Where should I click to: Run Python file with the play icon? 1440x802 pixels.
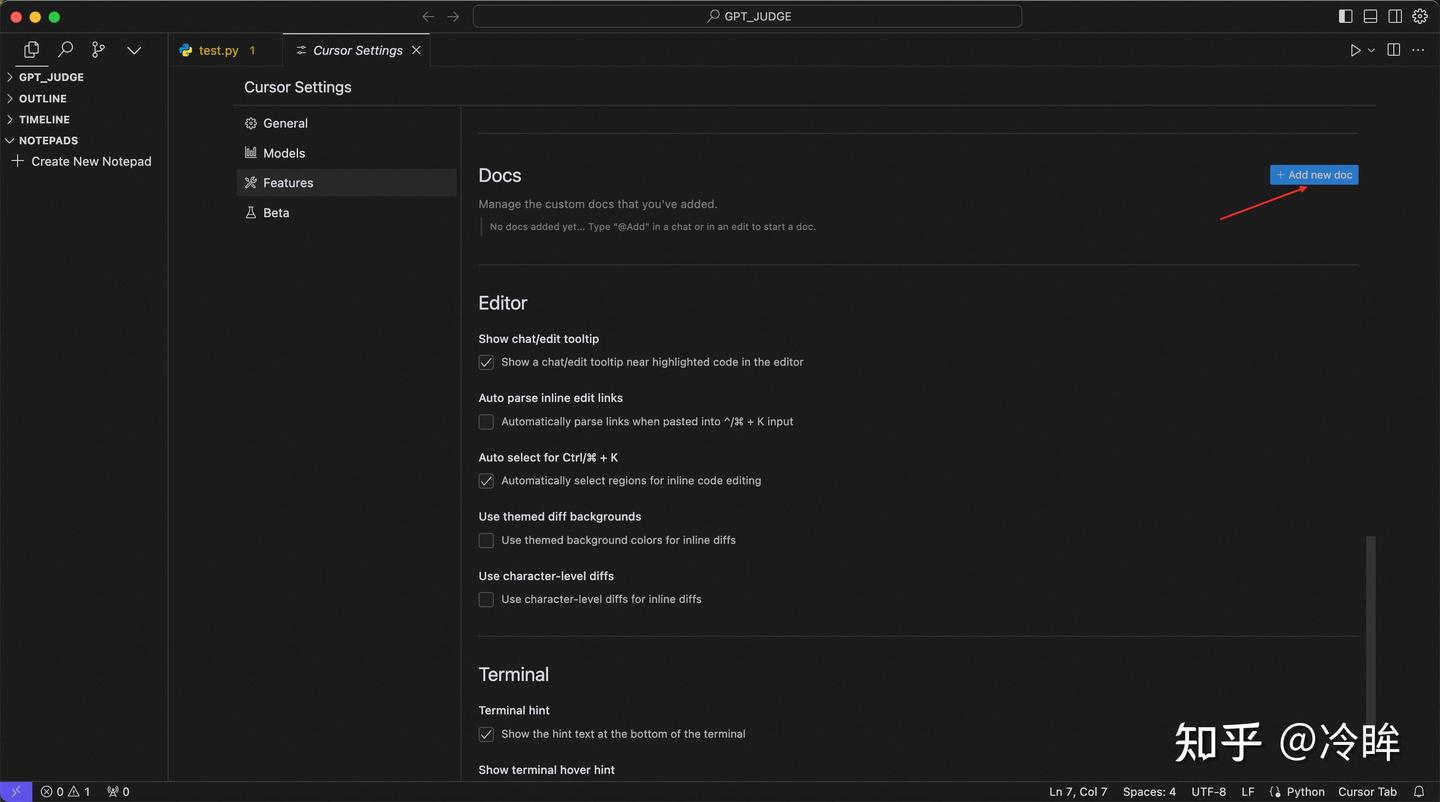coord(1355,50)
